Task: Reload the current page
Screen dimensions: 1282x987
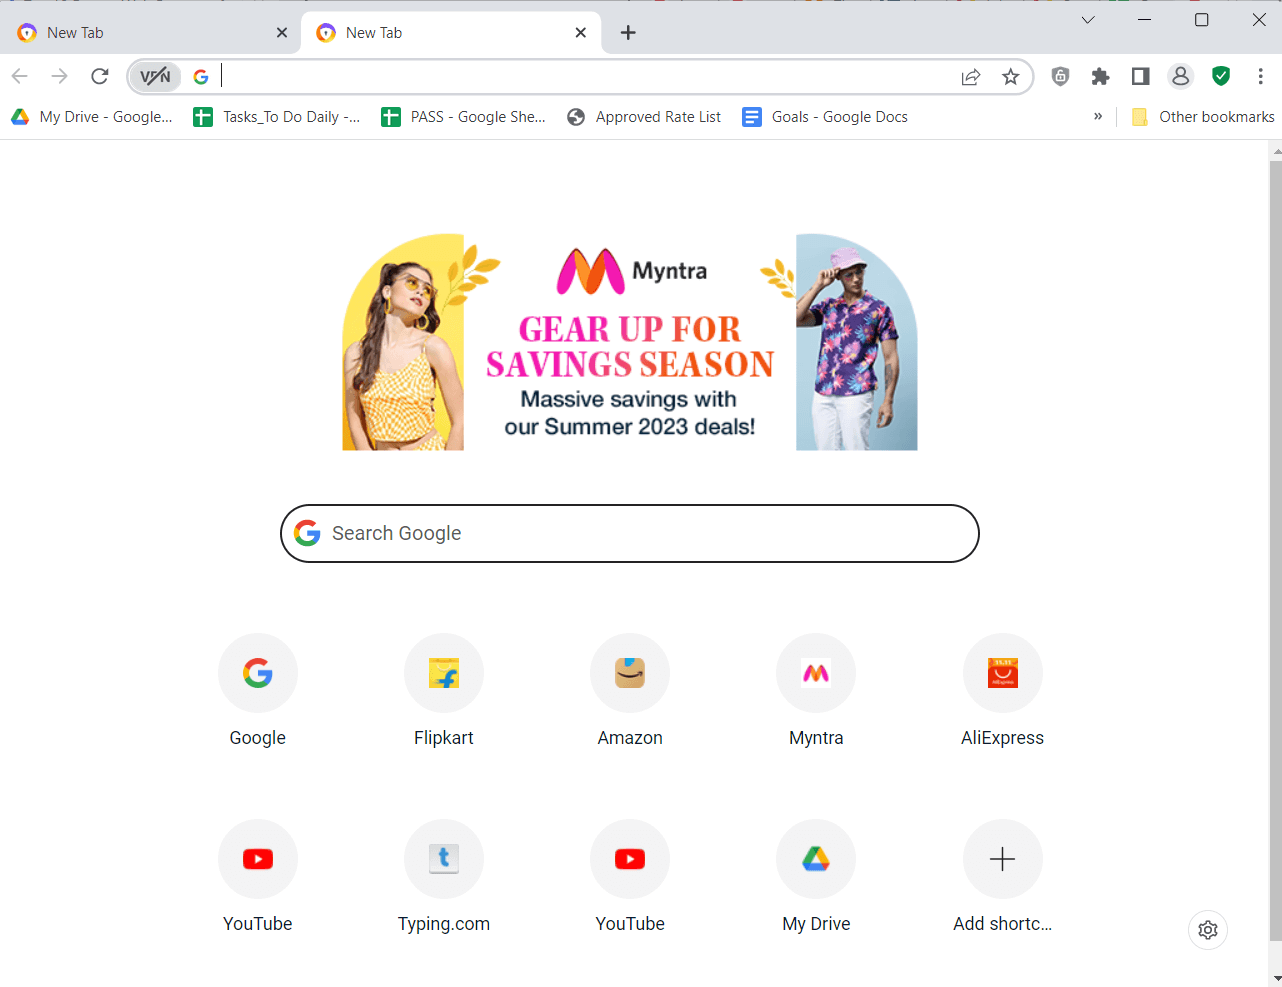Action: click(99, 76)
